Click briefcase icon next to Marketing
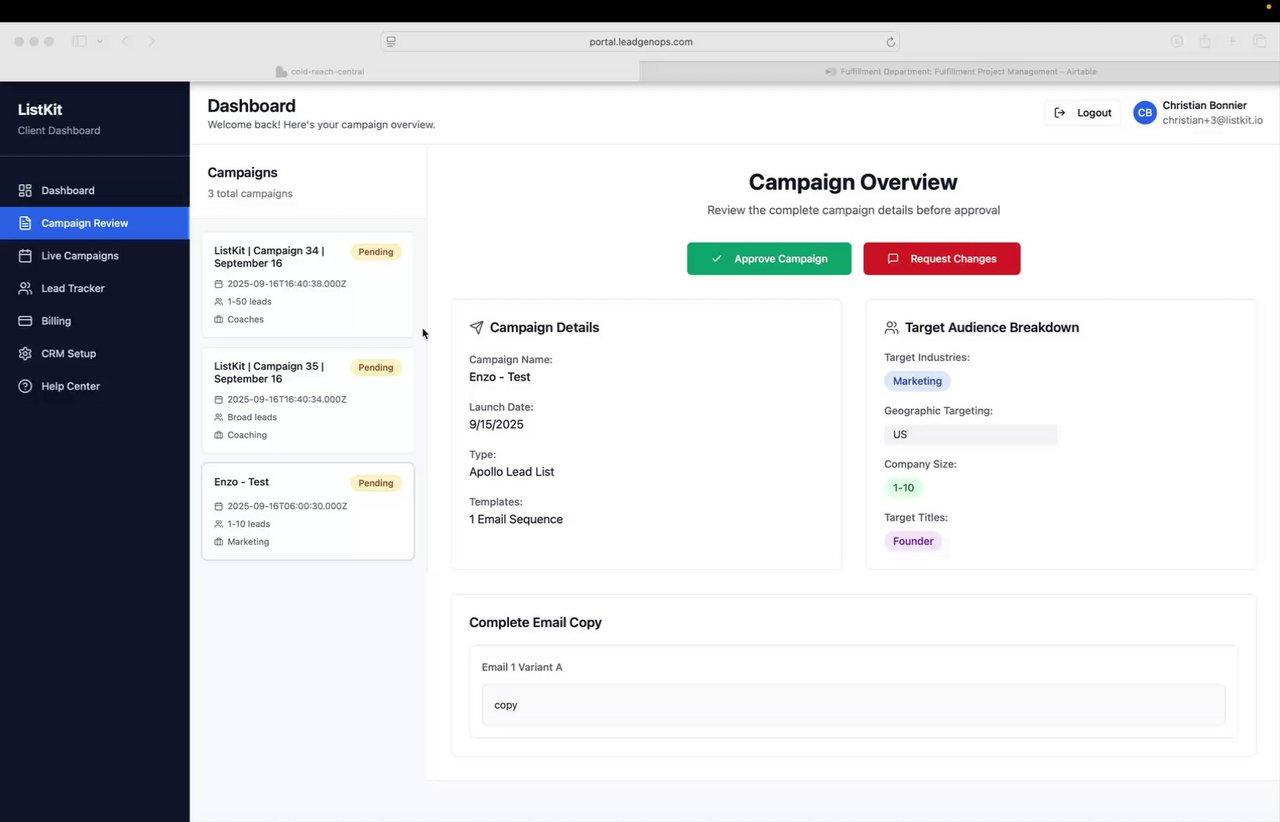 [x=219, y=542]
